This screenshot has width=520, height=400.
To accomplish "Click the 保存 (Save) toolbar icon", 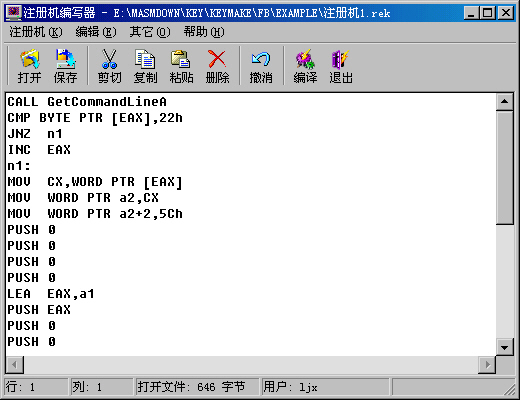I will [65, 66].
